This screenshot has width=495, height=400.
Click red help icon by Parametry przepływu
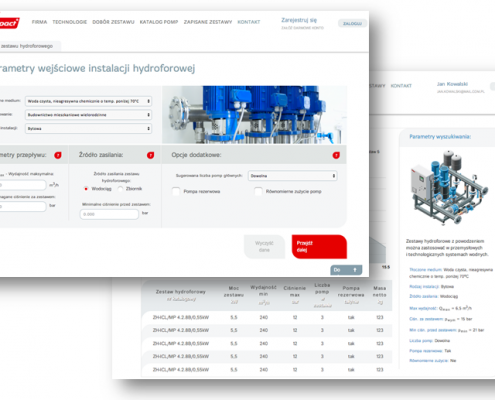(x=58, y=155)
